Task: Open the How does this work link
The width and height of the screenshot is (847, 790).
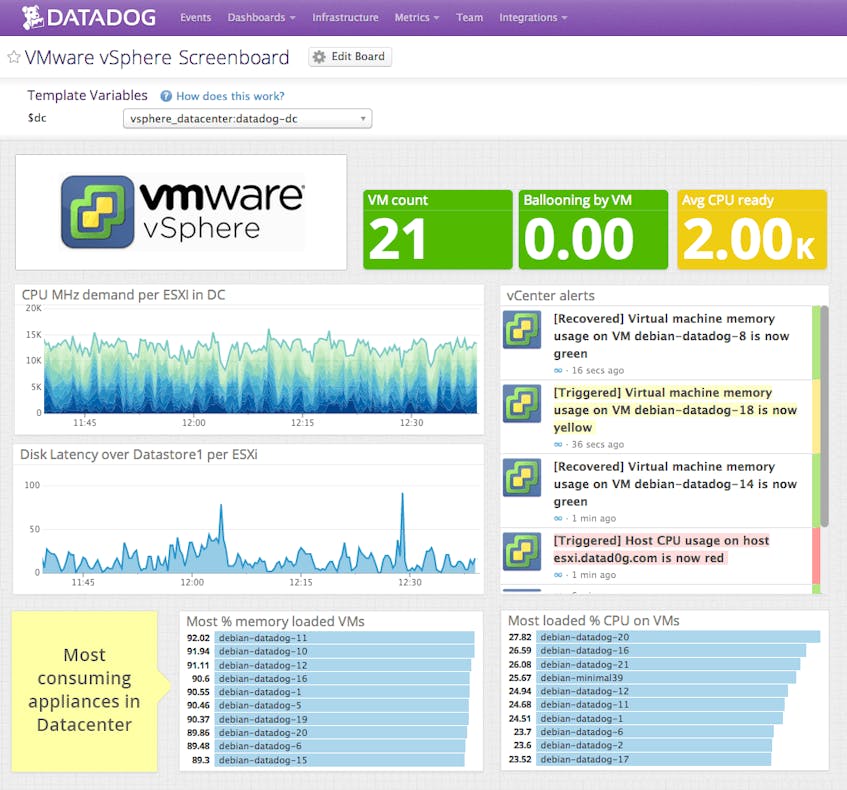Action: (x=230, y=96)
